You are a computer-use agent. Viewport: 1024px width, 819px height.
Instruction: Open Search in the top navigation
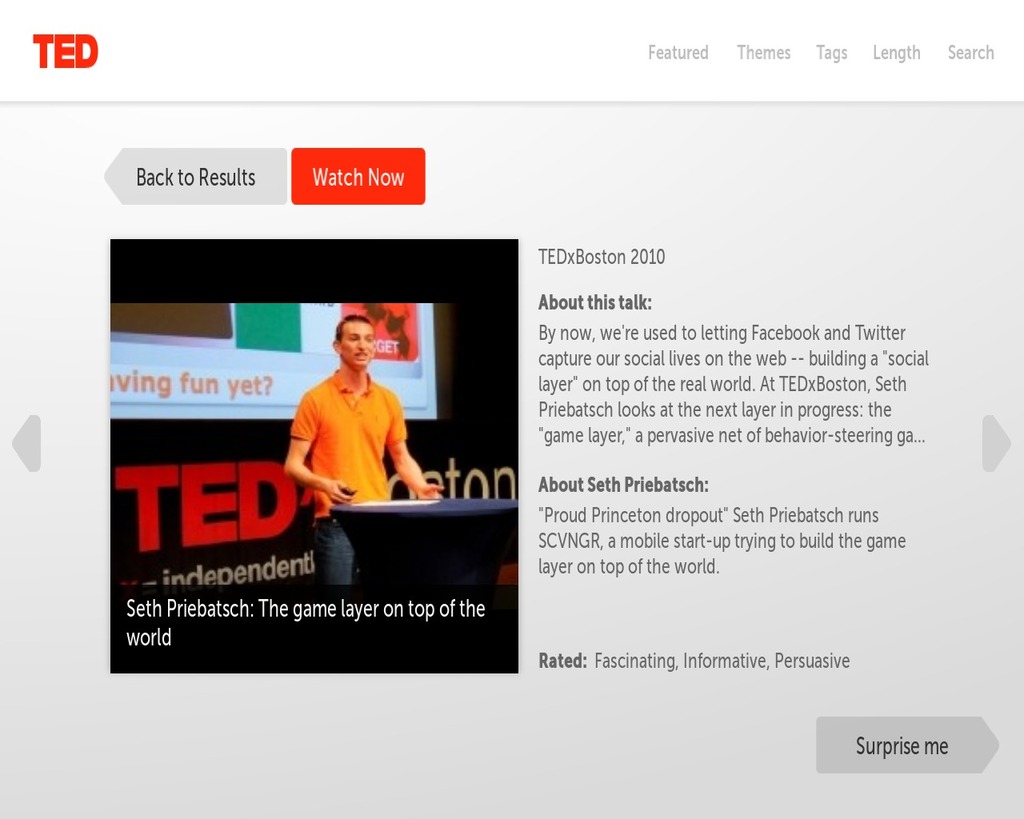coord(970,52)
